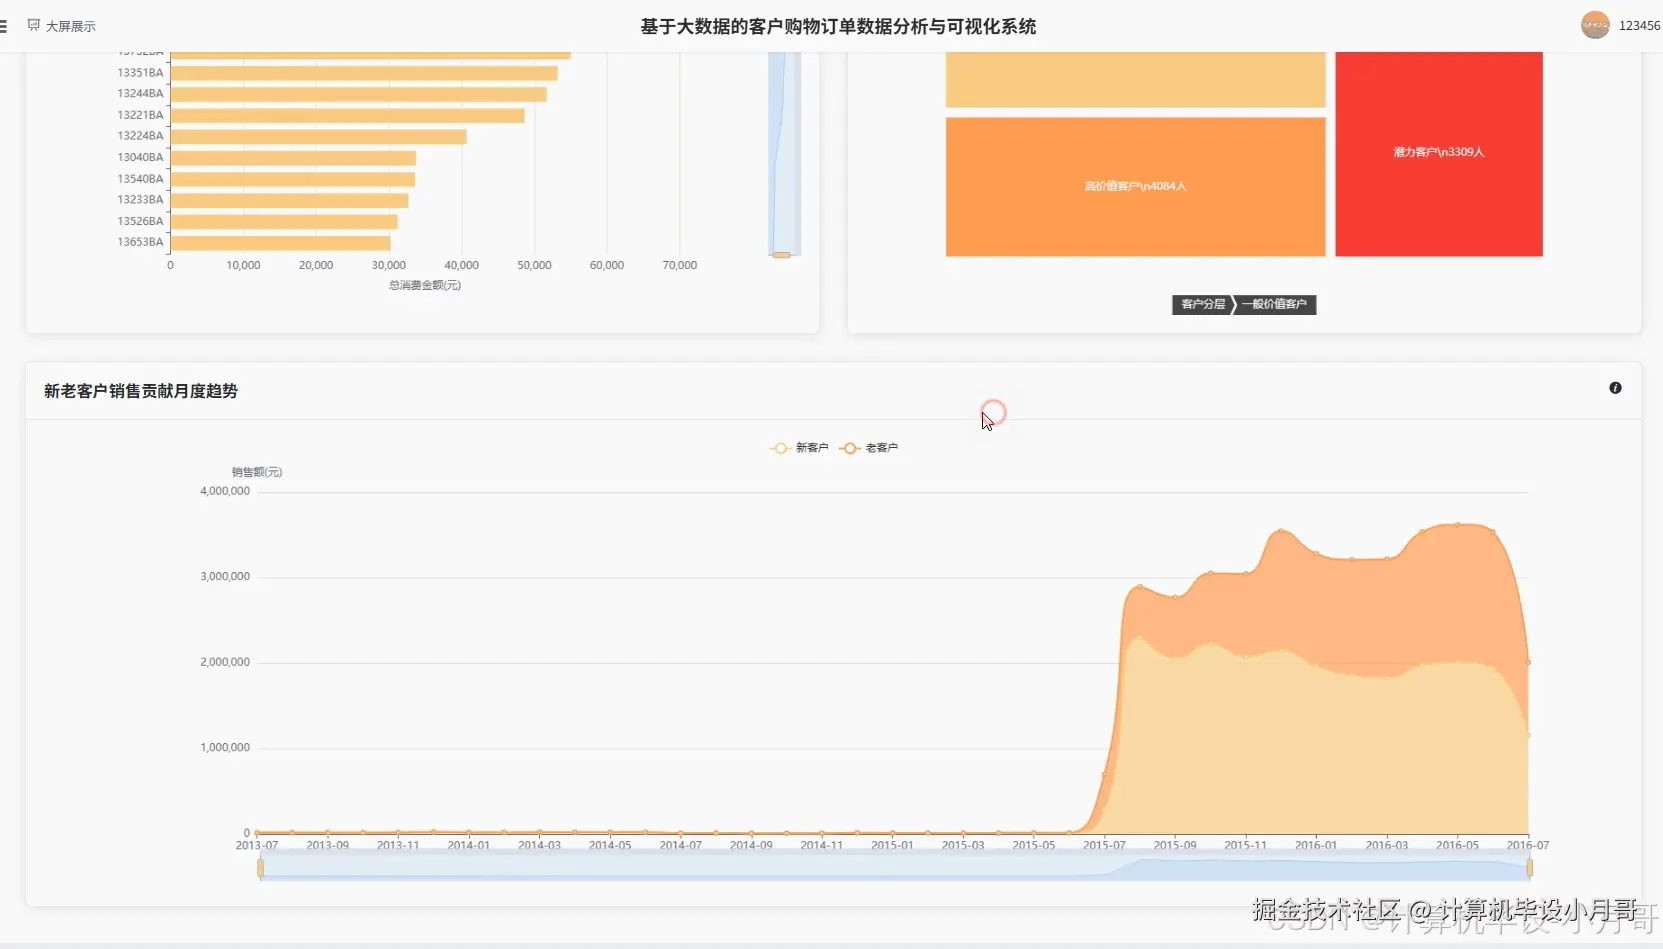
Task: Toggle the 老客户 legend series
Action: coord(869,448)
